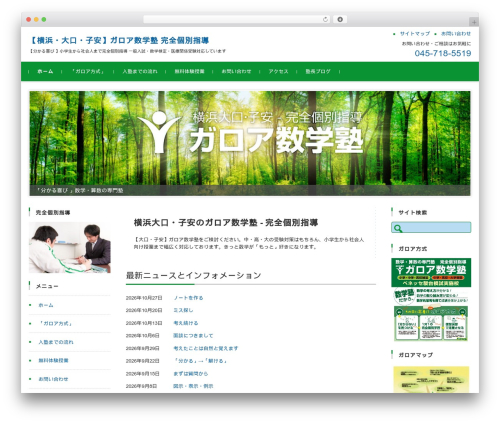The width and height of the screenshot is (500, 423).
Task: Open the news post 面談につきまして
Action: coord(193,336)
